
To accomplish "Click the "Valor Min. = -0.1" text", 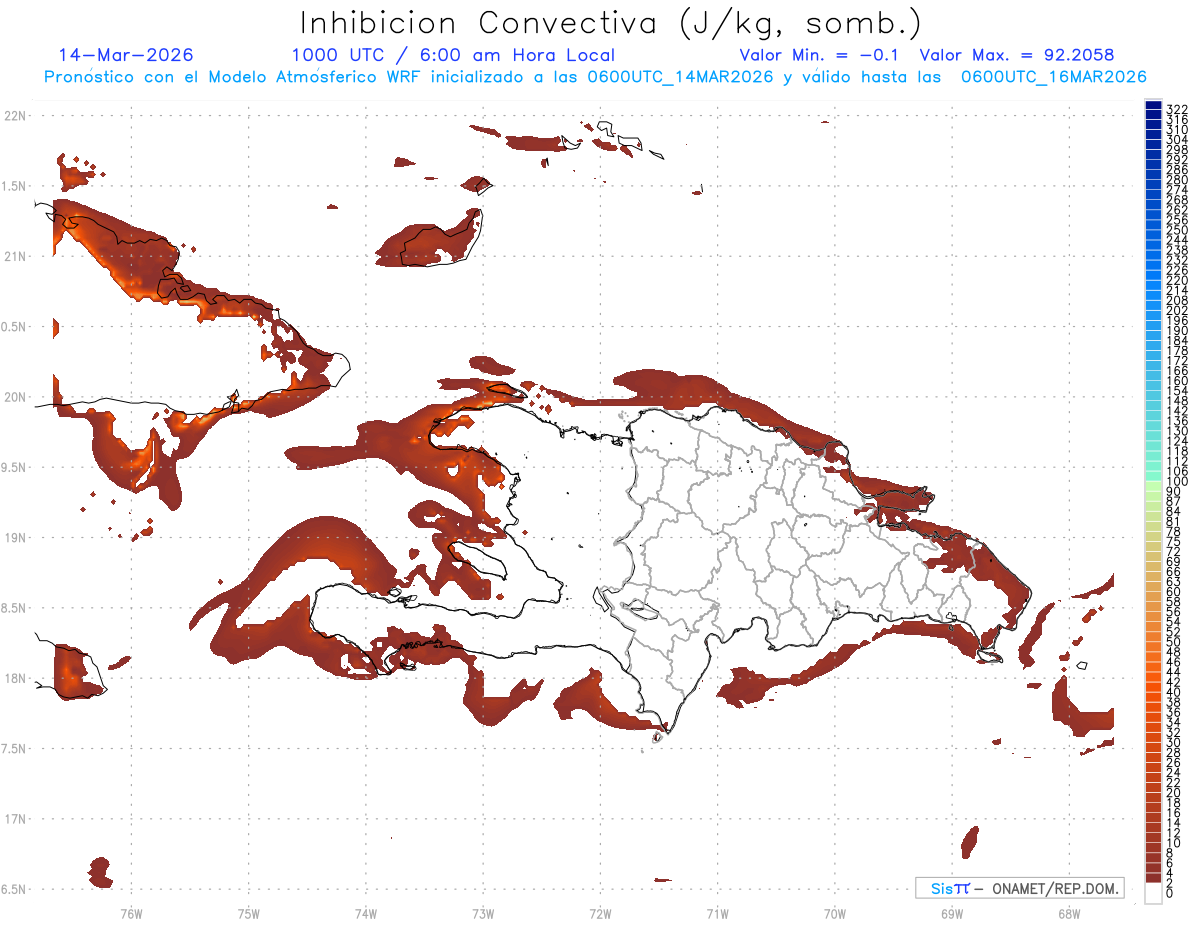I will point(821,55).
